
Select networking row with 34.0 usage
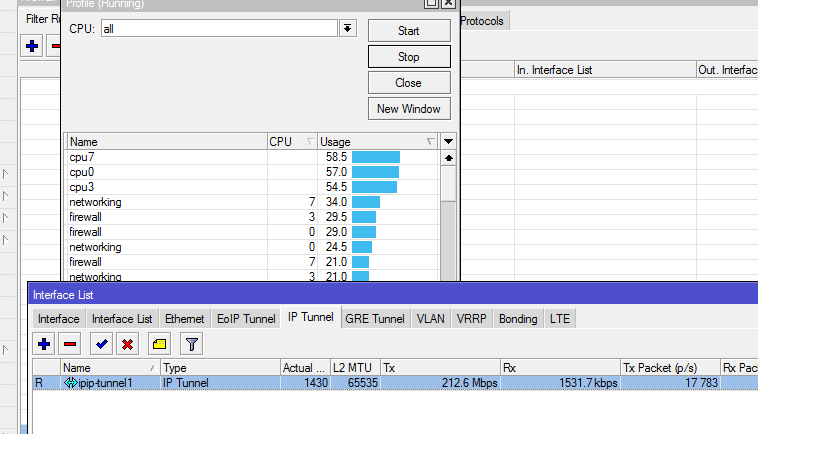pos(253,202)
